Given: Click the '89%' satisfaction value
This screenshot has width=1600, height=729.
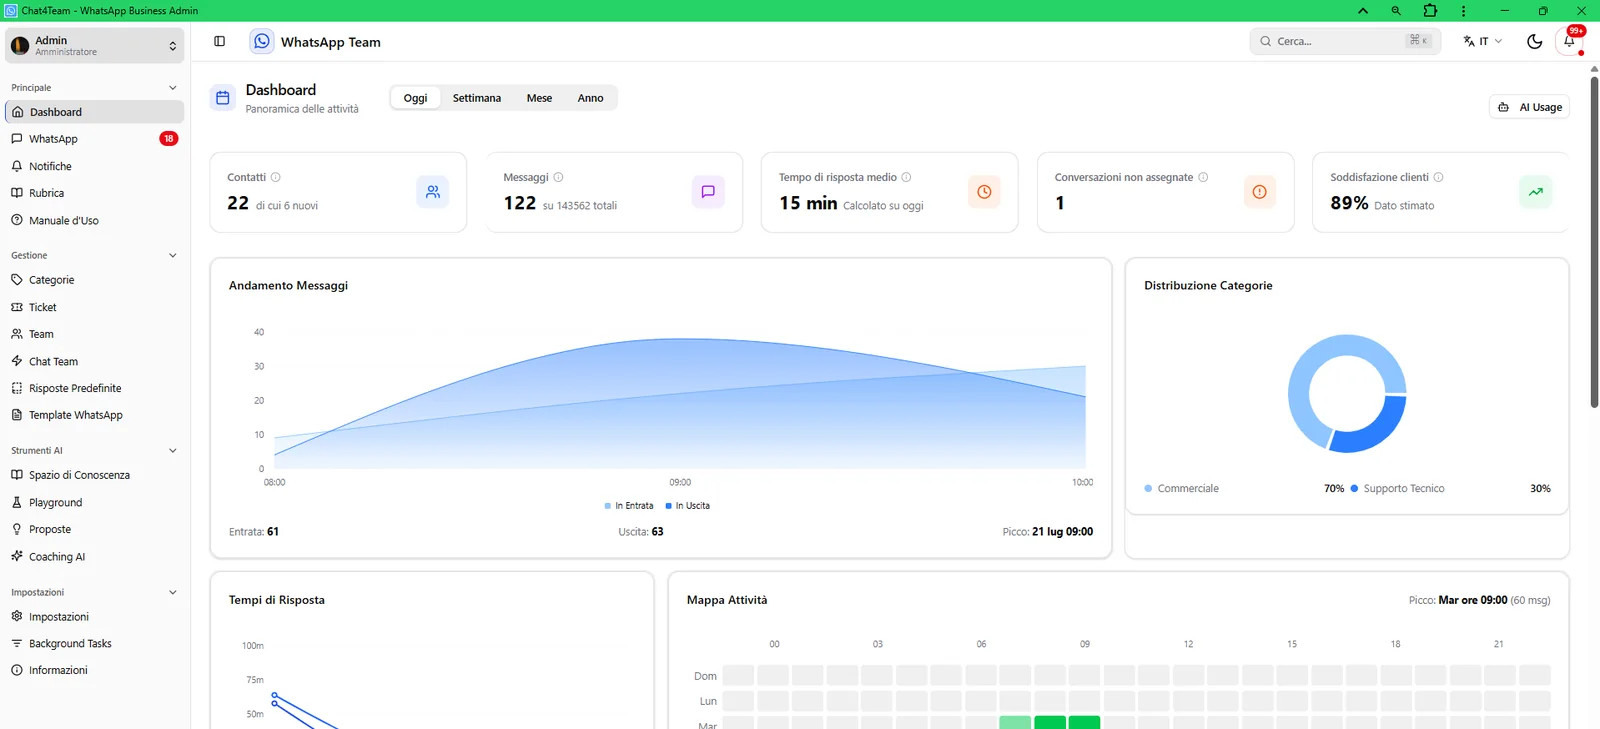Looking at the screenshot, I should tap(1349, 203).
